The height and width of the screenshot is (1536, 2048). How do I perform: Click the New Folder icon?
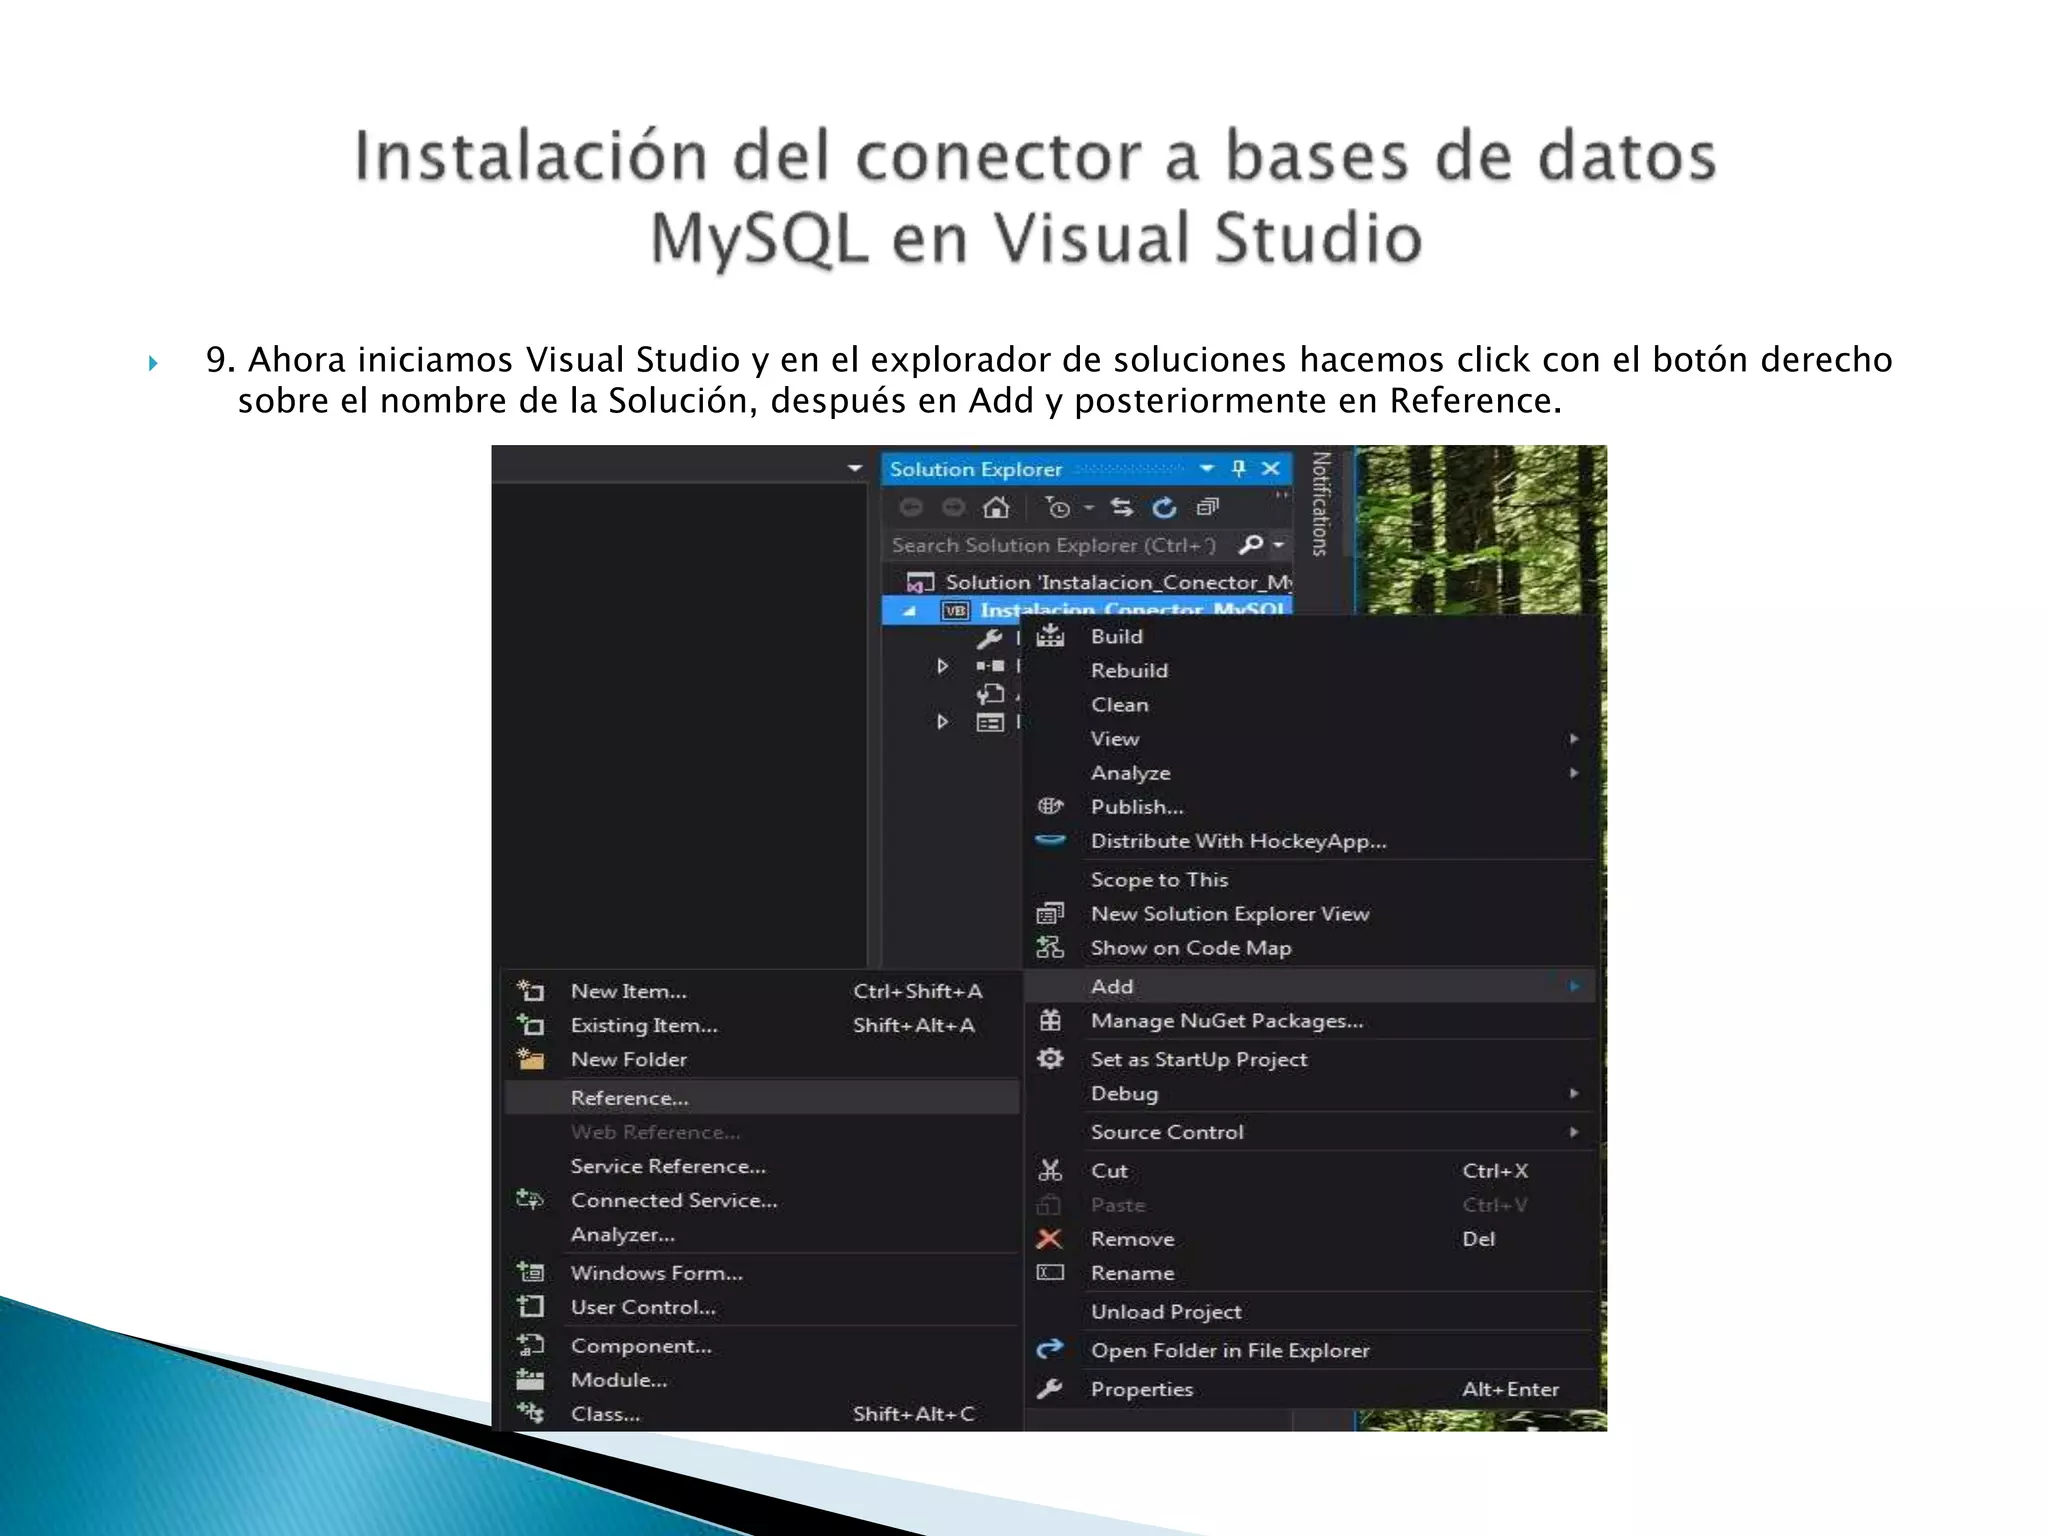530,1059
